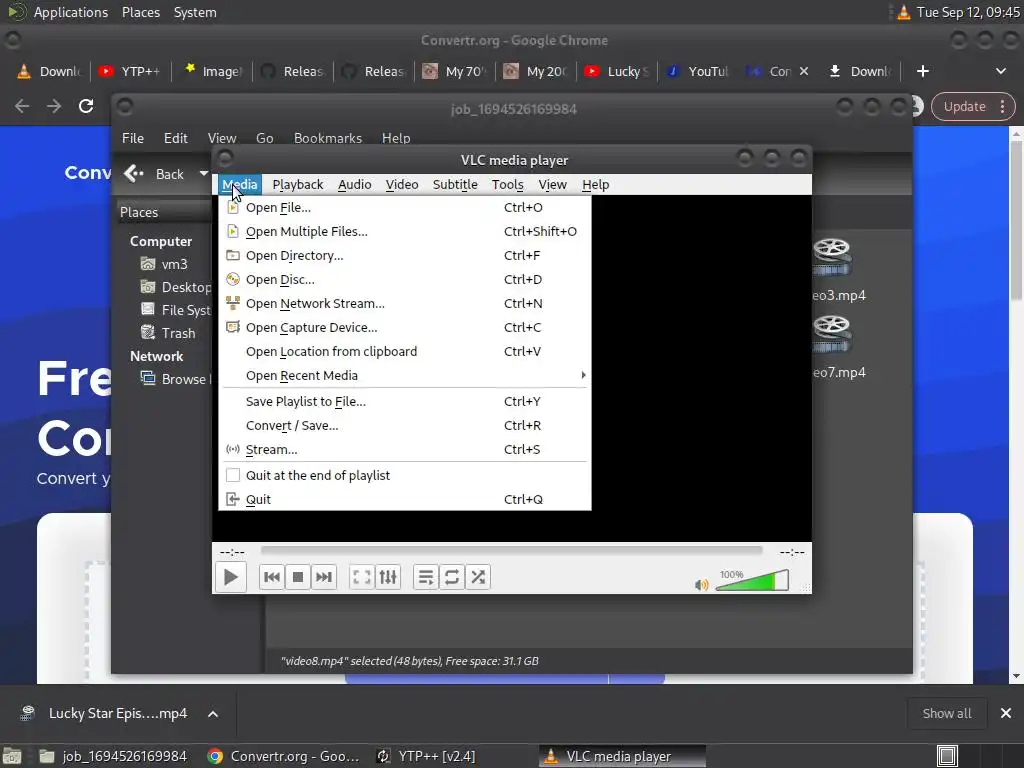The width and height of the screenshot is (1024, 768).
Task: Open the Places menu in top panel
Action: pos(141,12)
